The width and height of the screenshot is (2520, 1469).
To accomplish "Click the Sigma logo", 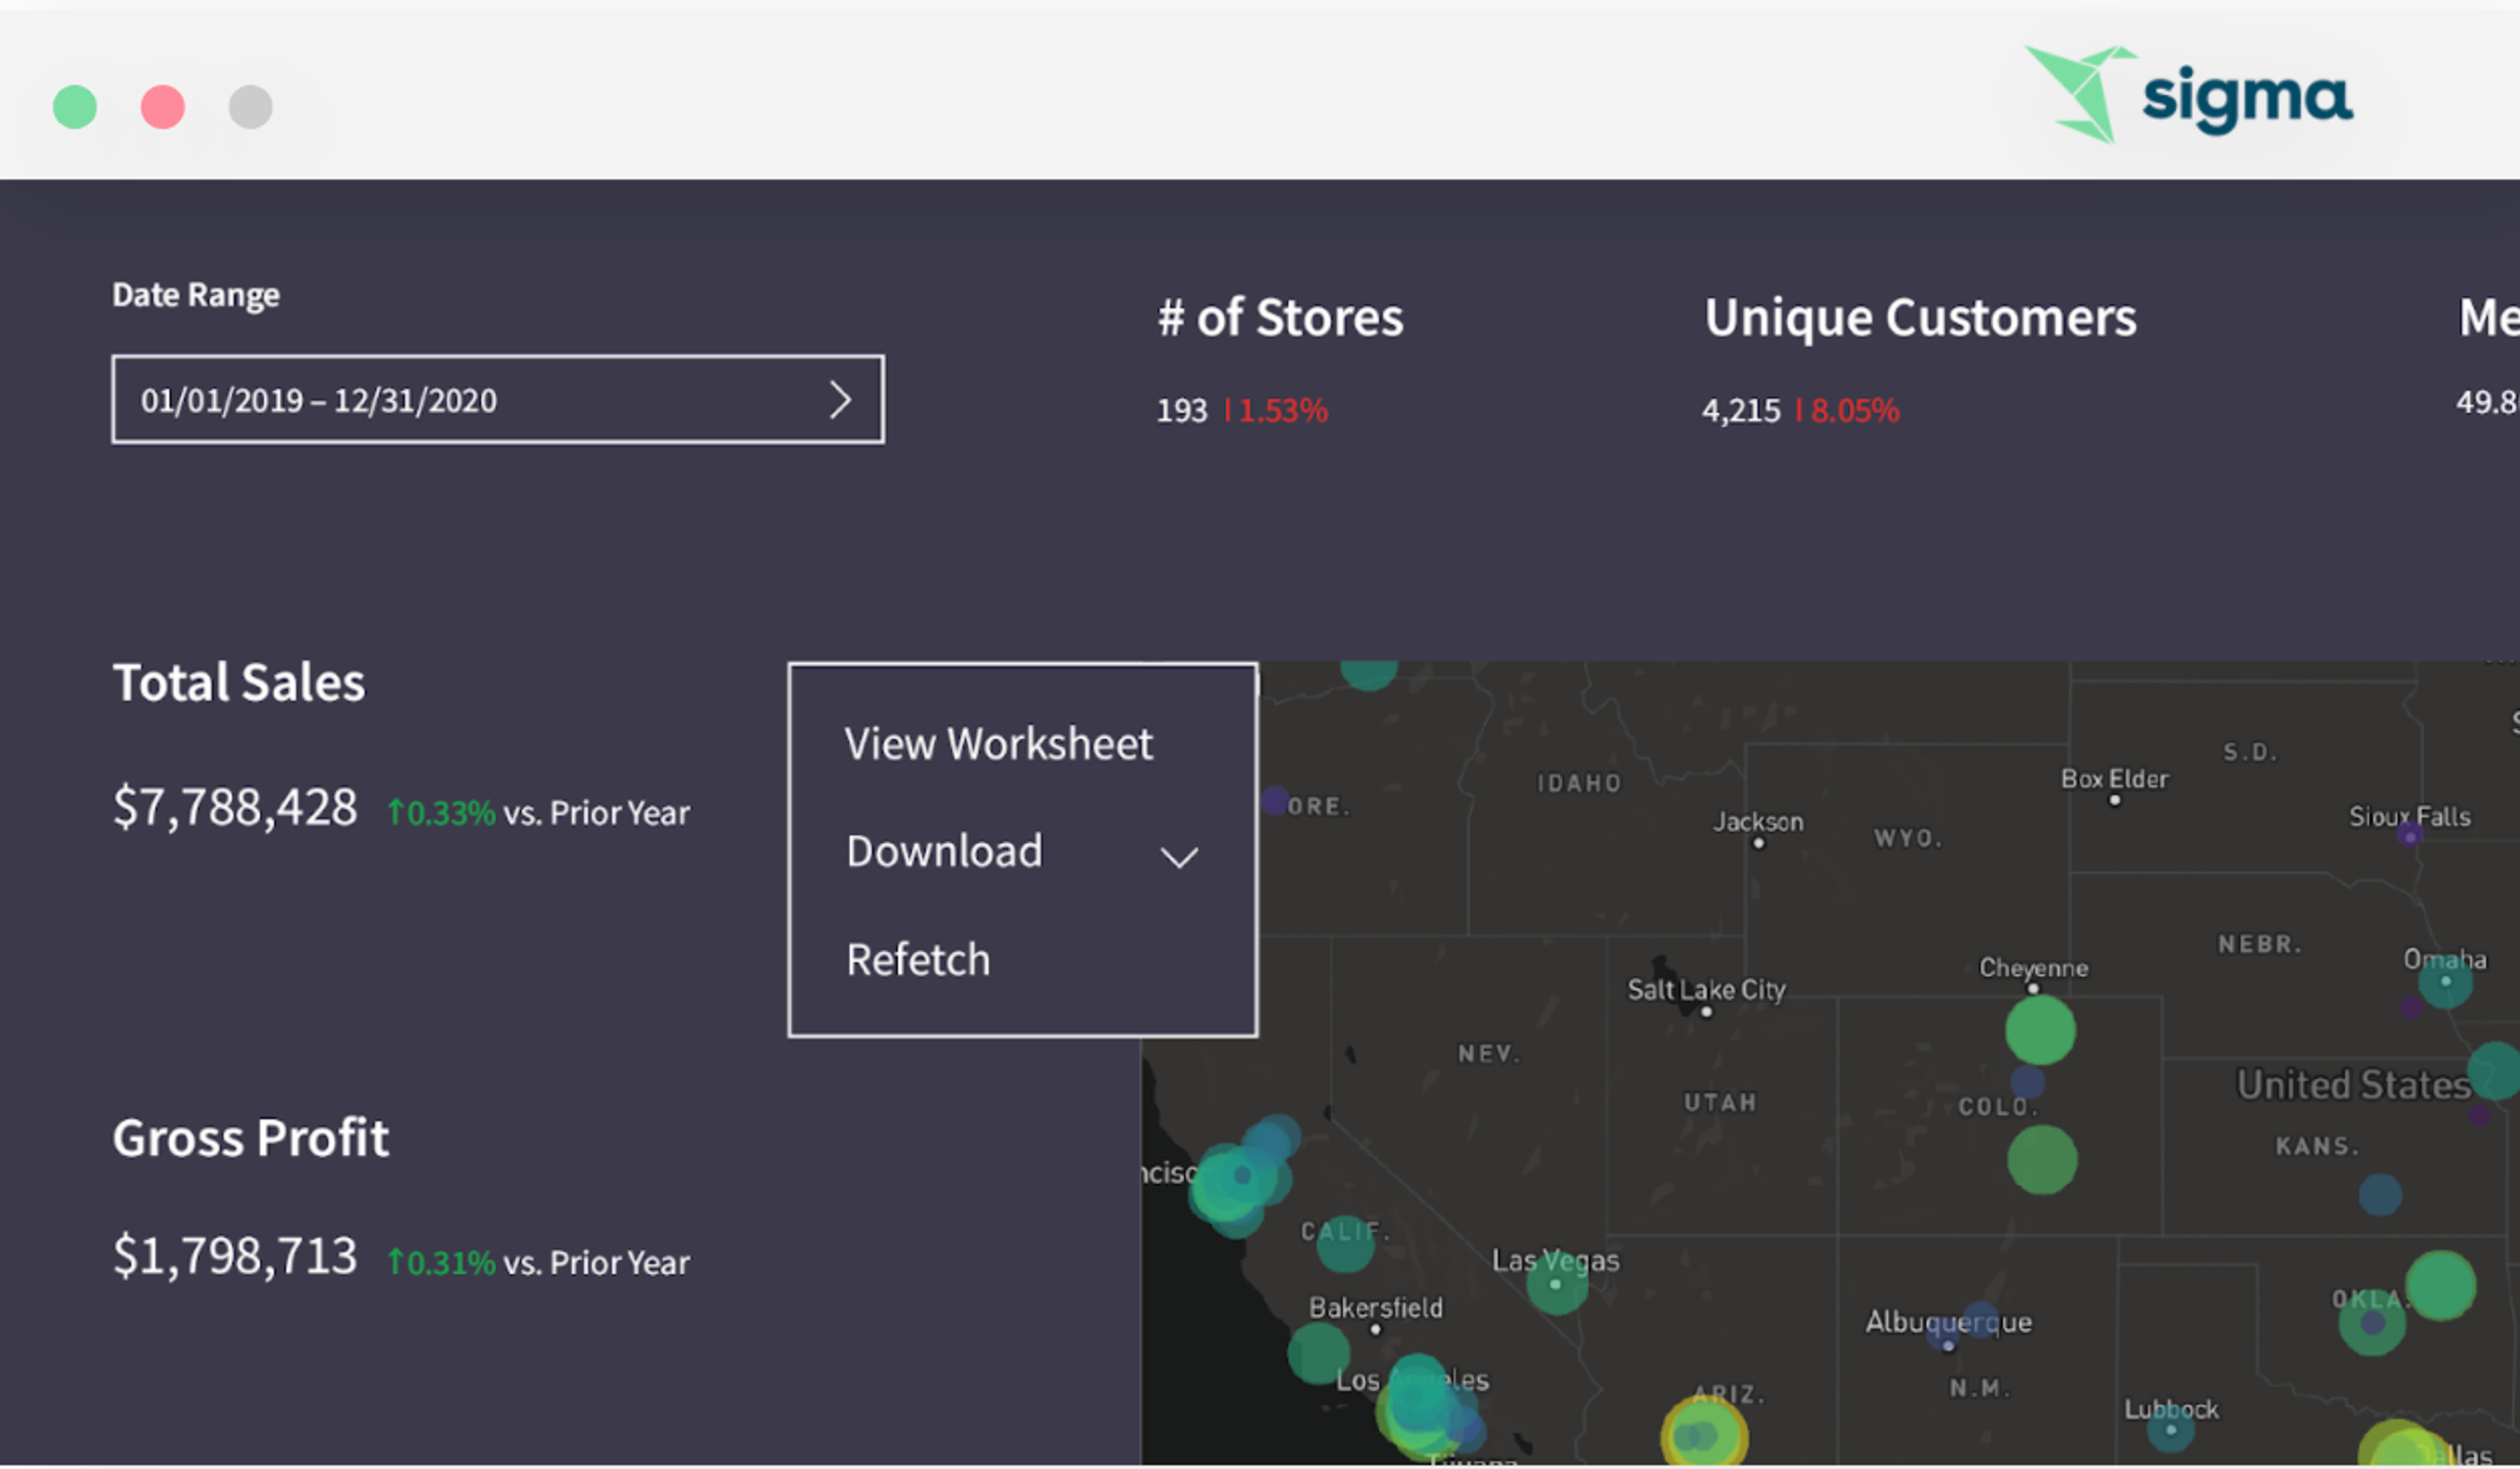I will pyautogui.click(x=2189, y=95).
